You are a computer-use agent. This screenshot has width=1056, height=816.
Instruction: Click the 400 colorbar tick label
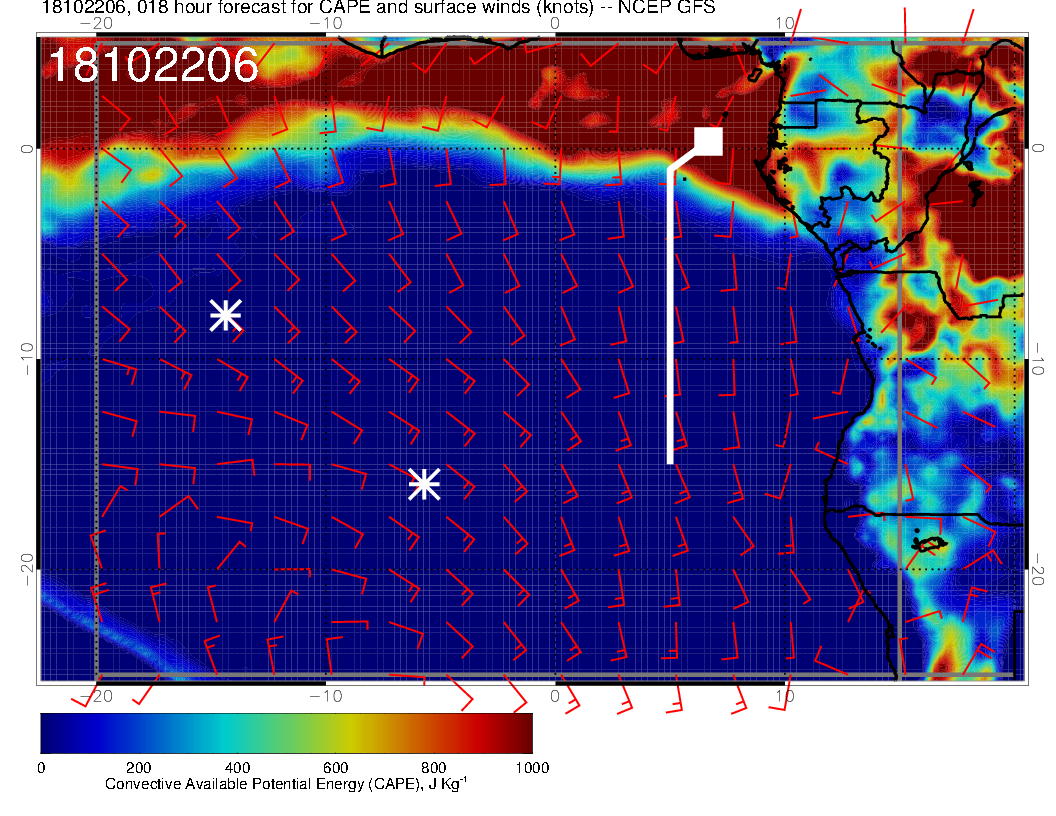(x=237, y=767)
